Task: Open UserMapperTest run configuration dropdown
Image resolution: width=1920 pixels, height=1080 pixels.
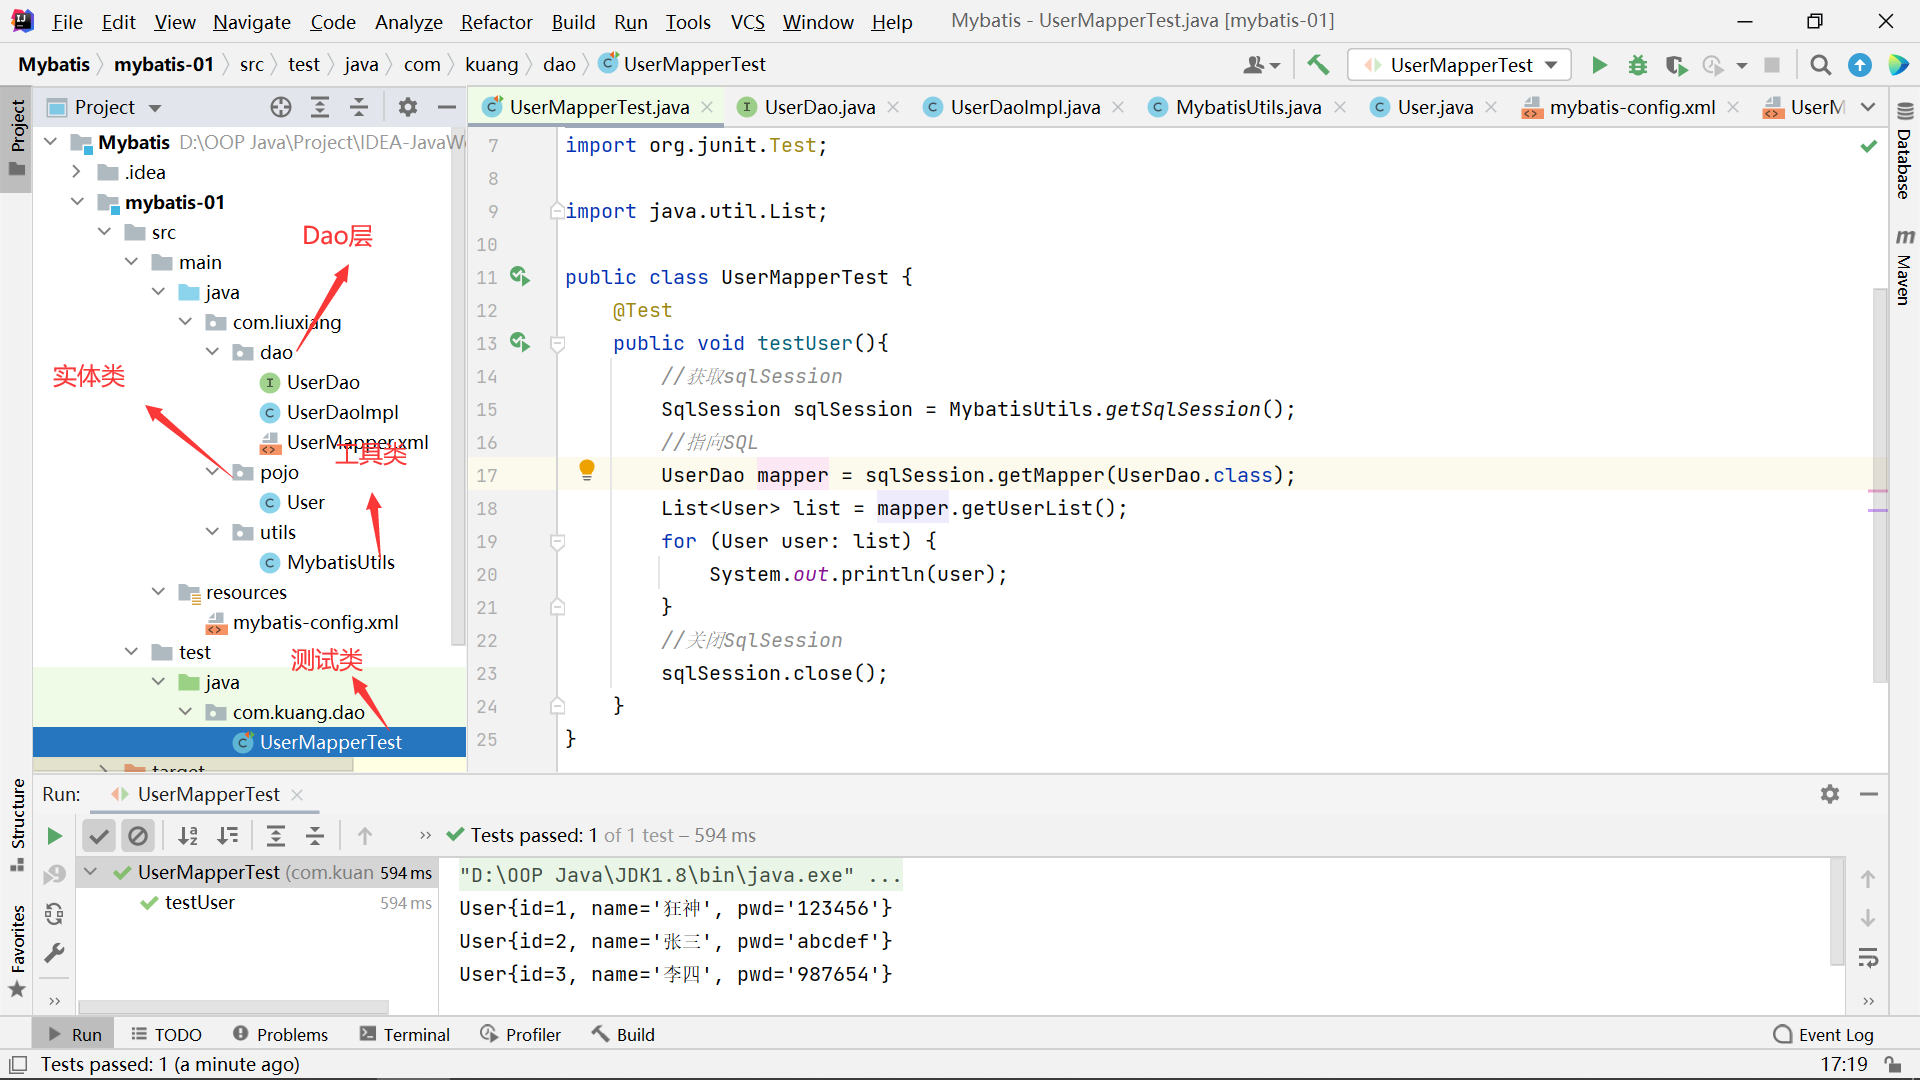Action: point(1461,65)
